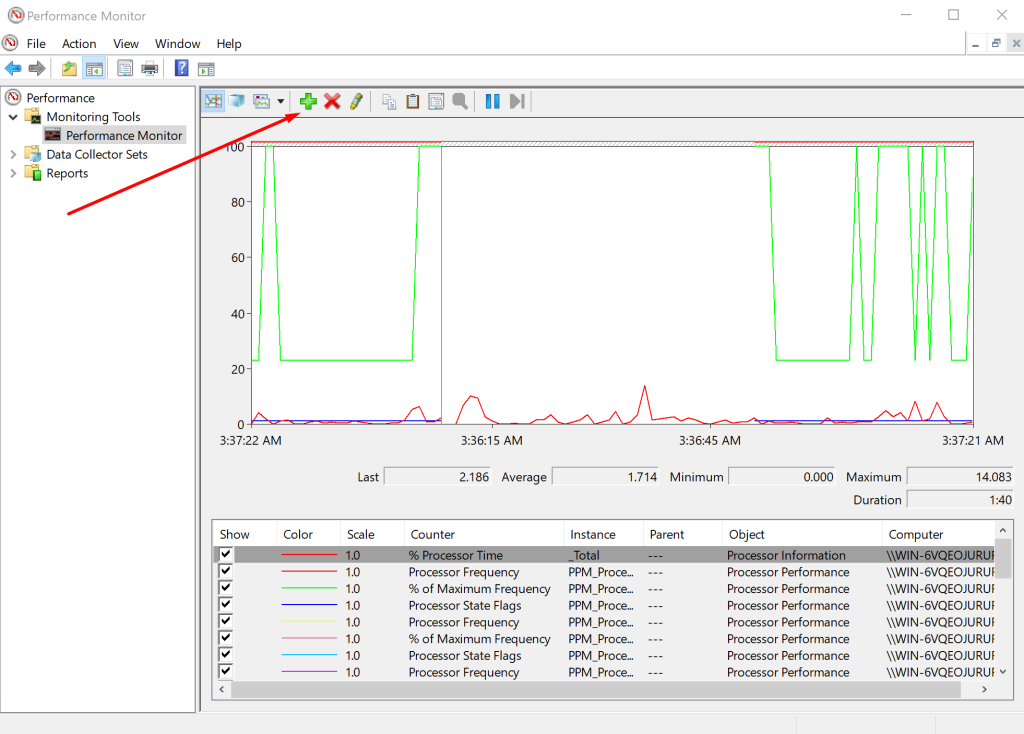Click the Show column header

(x=245, y=534)
